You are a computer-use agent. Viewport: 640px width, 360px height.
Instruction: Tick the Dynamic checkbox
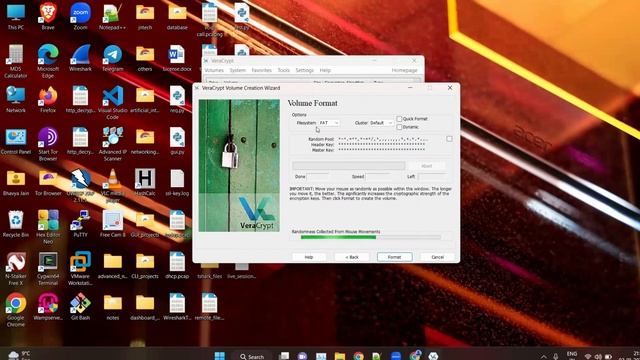399,127
